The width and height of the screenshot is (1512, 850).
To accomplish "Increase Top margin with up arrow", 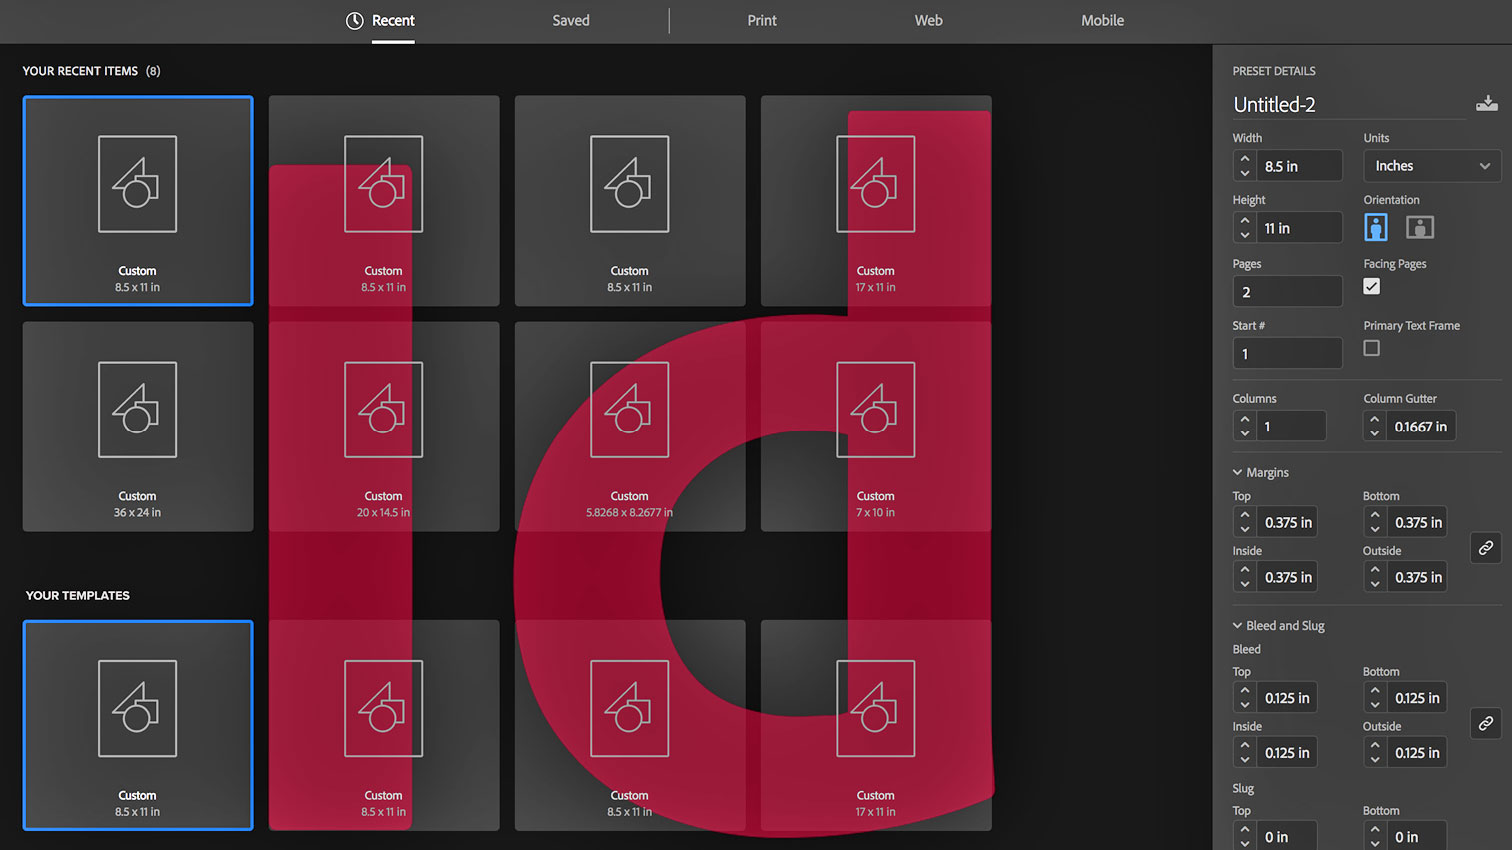I will 1245,515.
